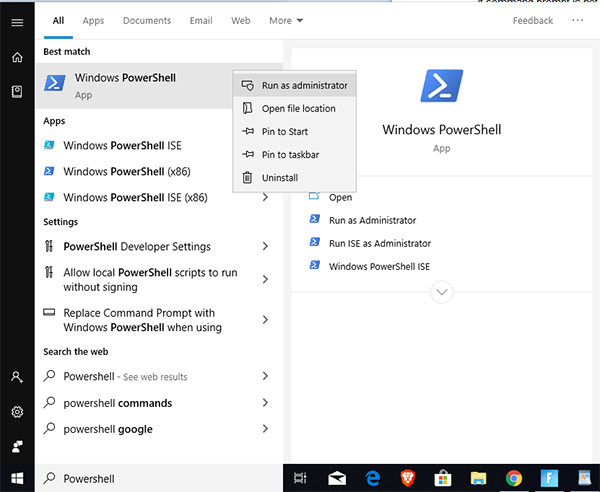Expand arrow for Replace Command Prompt setting
Image resolution: width=600 pixels, height=492 pixels.
point(265,319)
